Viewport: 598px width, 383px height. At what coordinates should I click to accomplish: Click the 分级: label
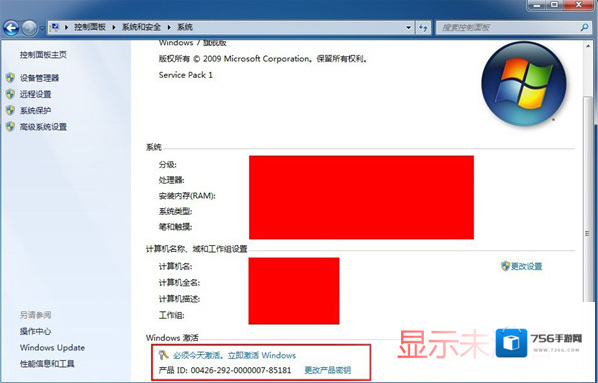168,164
